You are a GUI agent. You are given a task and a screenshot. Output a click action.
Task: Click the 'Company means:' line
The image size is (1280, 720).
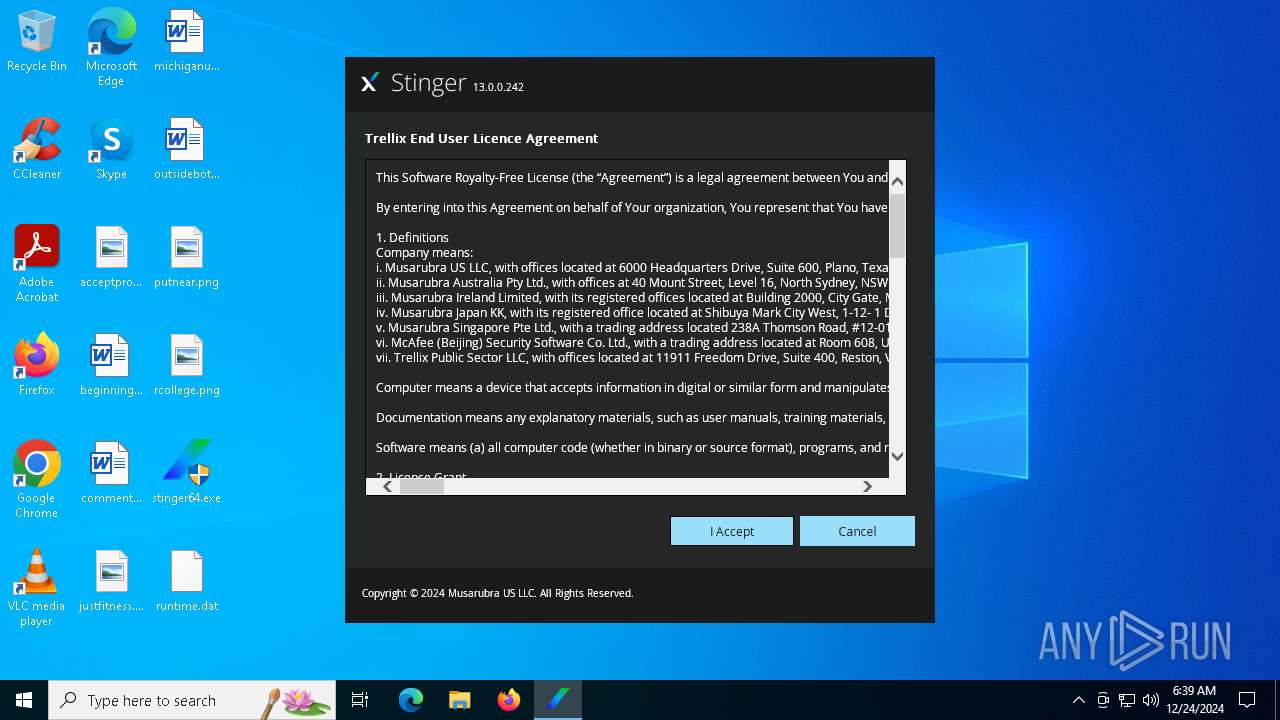click(x=424, y=253)
